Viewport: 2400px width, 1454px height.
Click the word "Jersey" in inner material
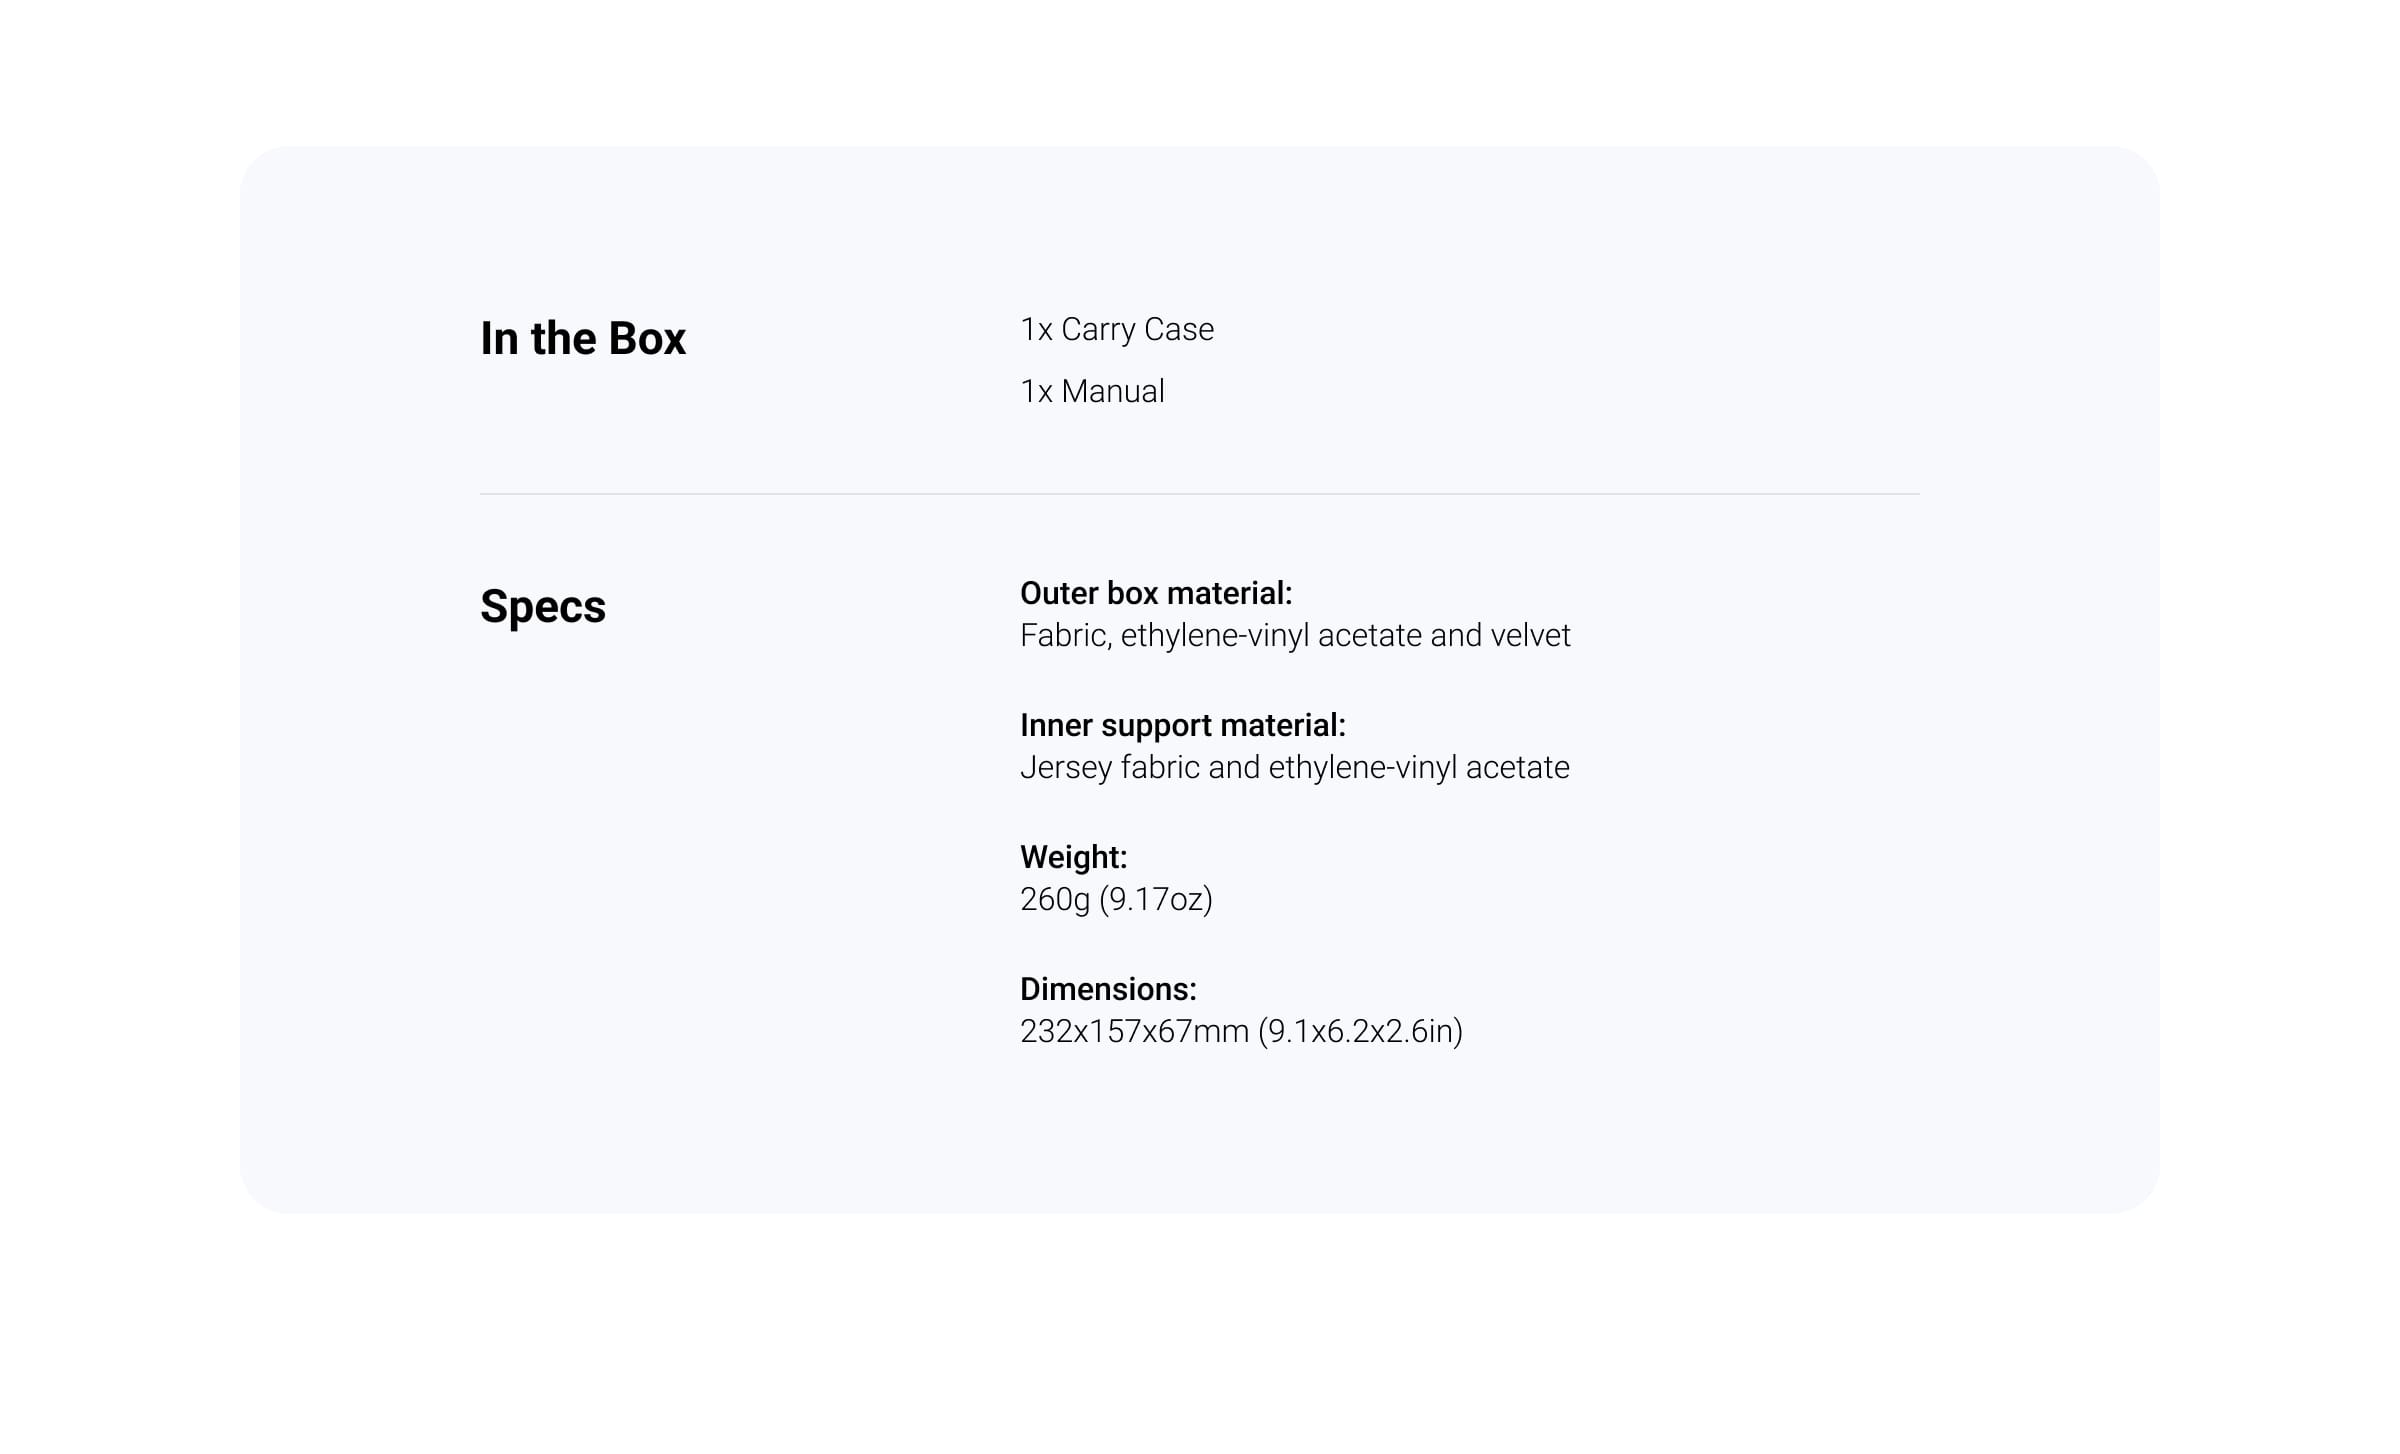coord(1066,767)
